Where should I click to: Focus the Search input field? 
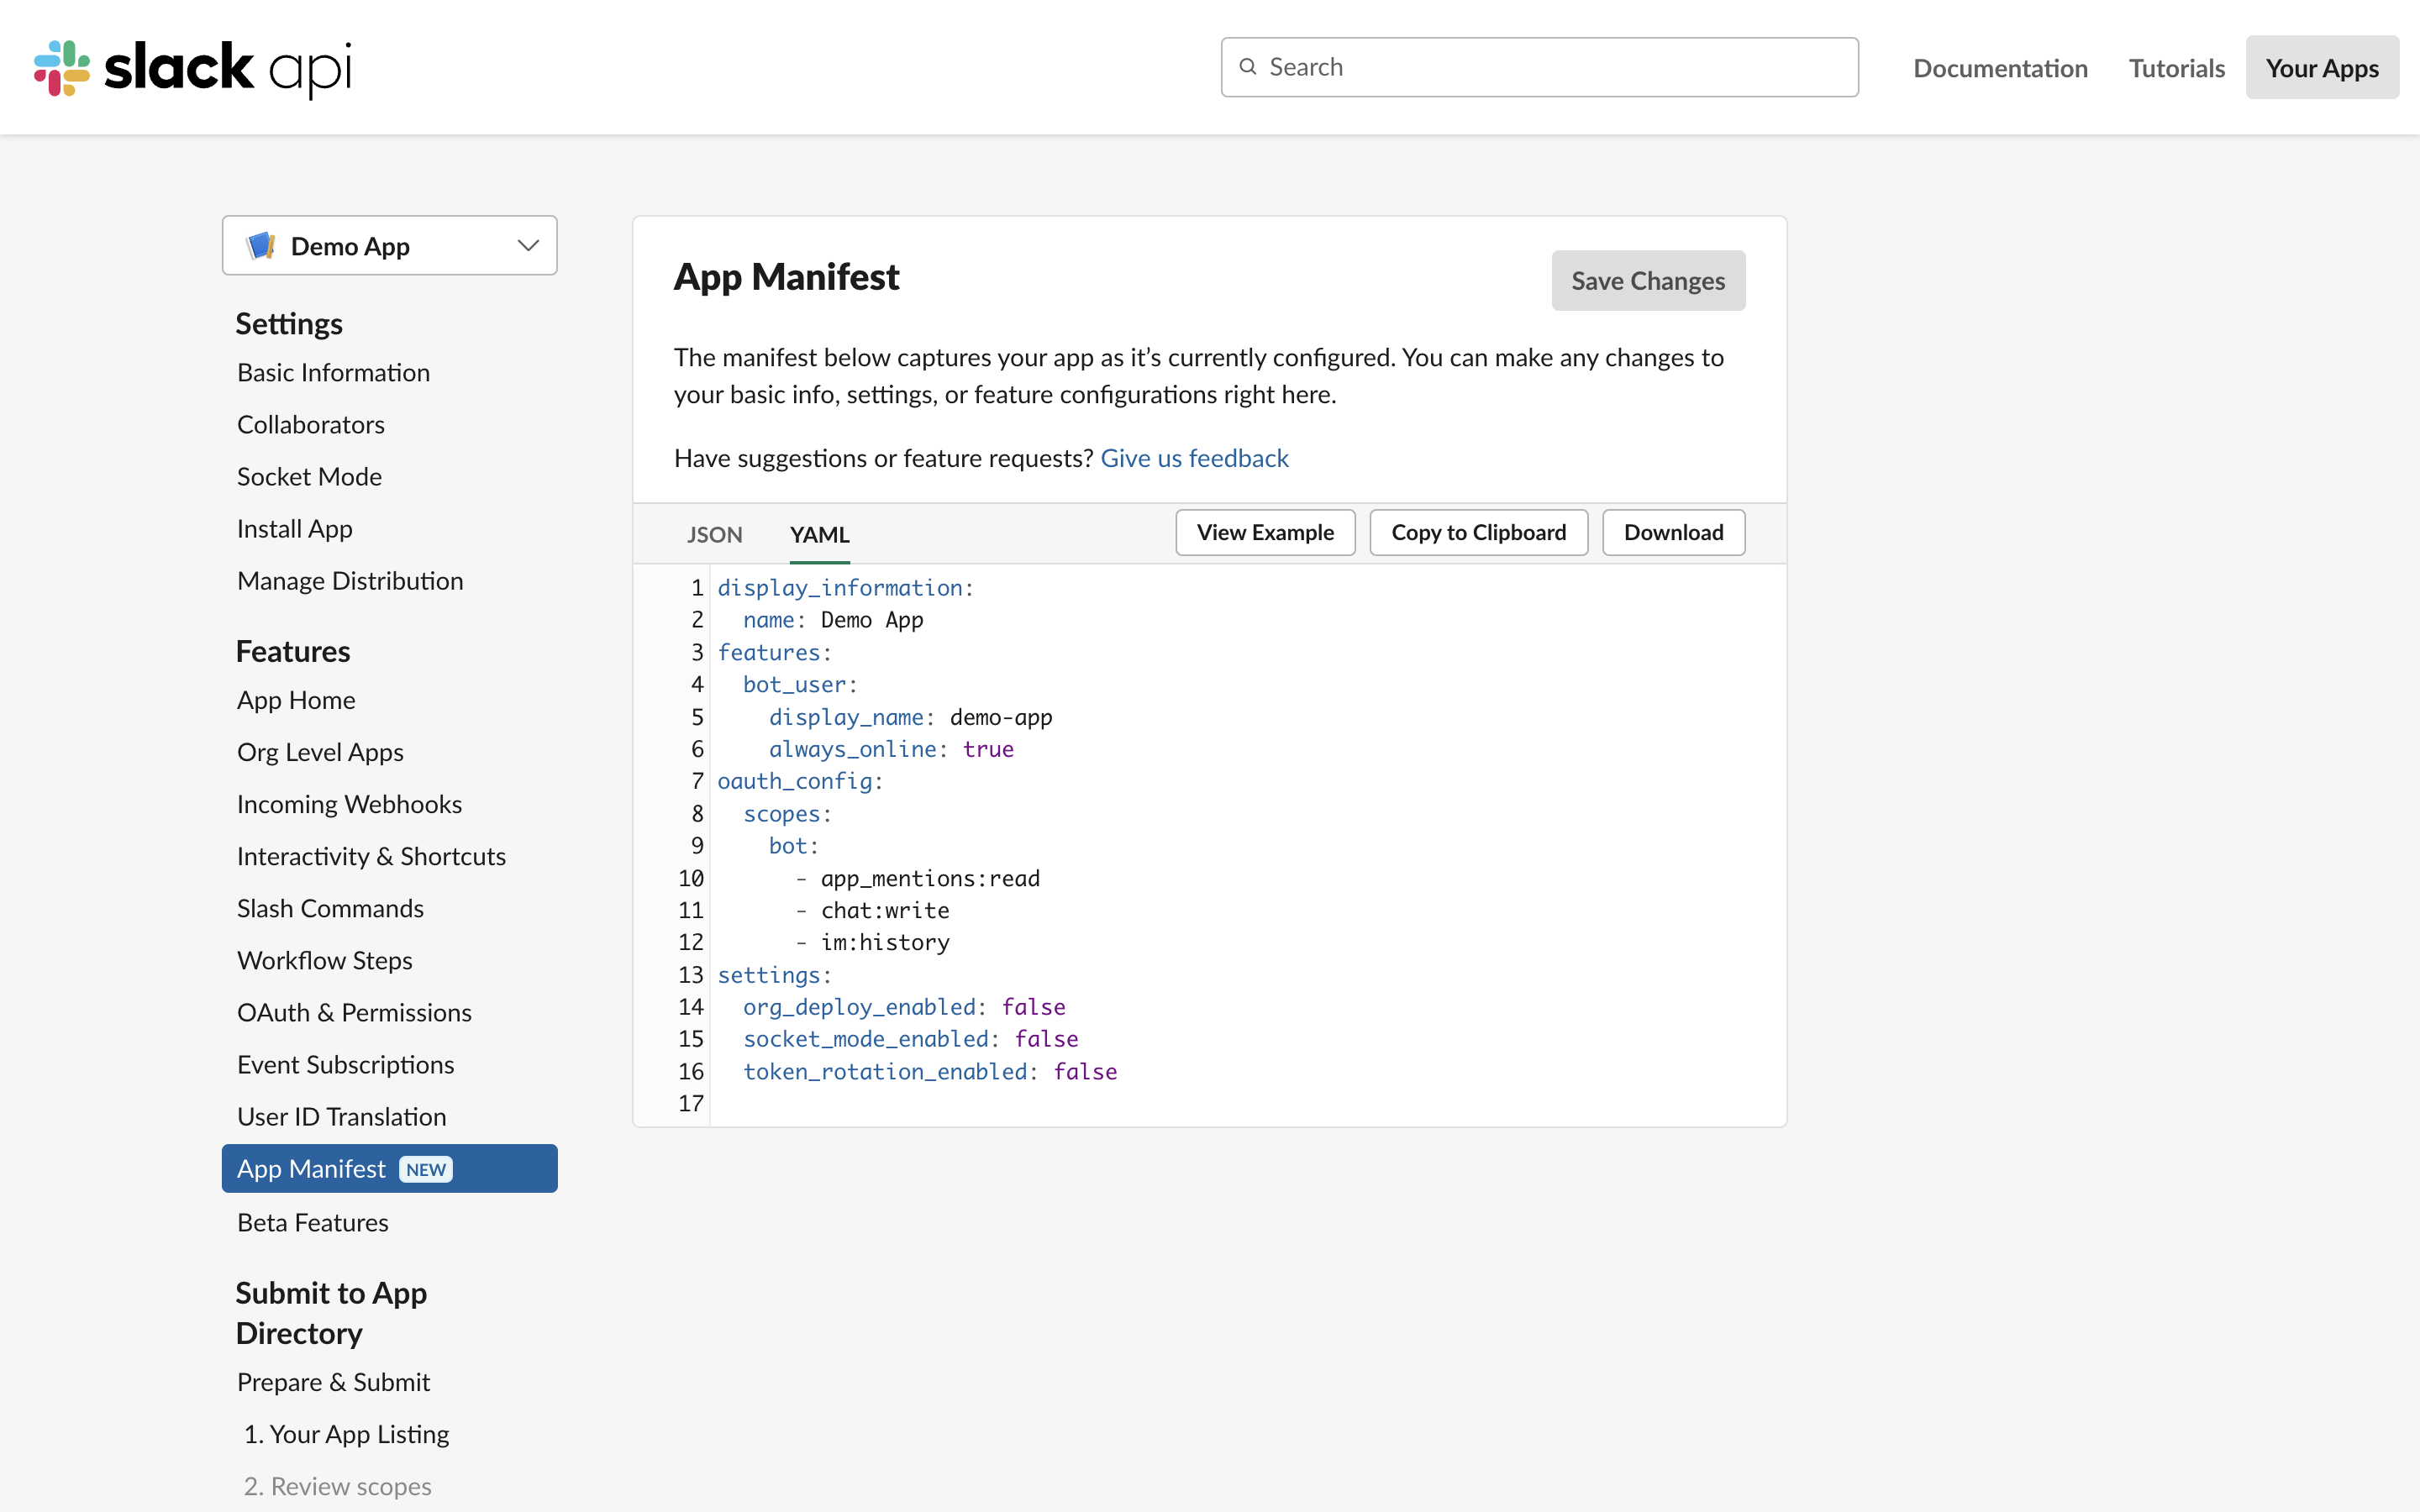[1550, 67]
